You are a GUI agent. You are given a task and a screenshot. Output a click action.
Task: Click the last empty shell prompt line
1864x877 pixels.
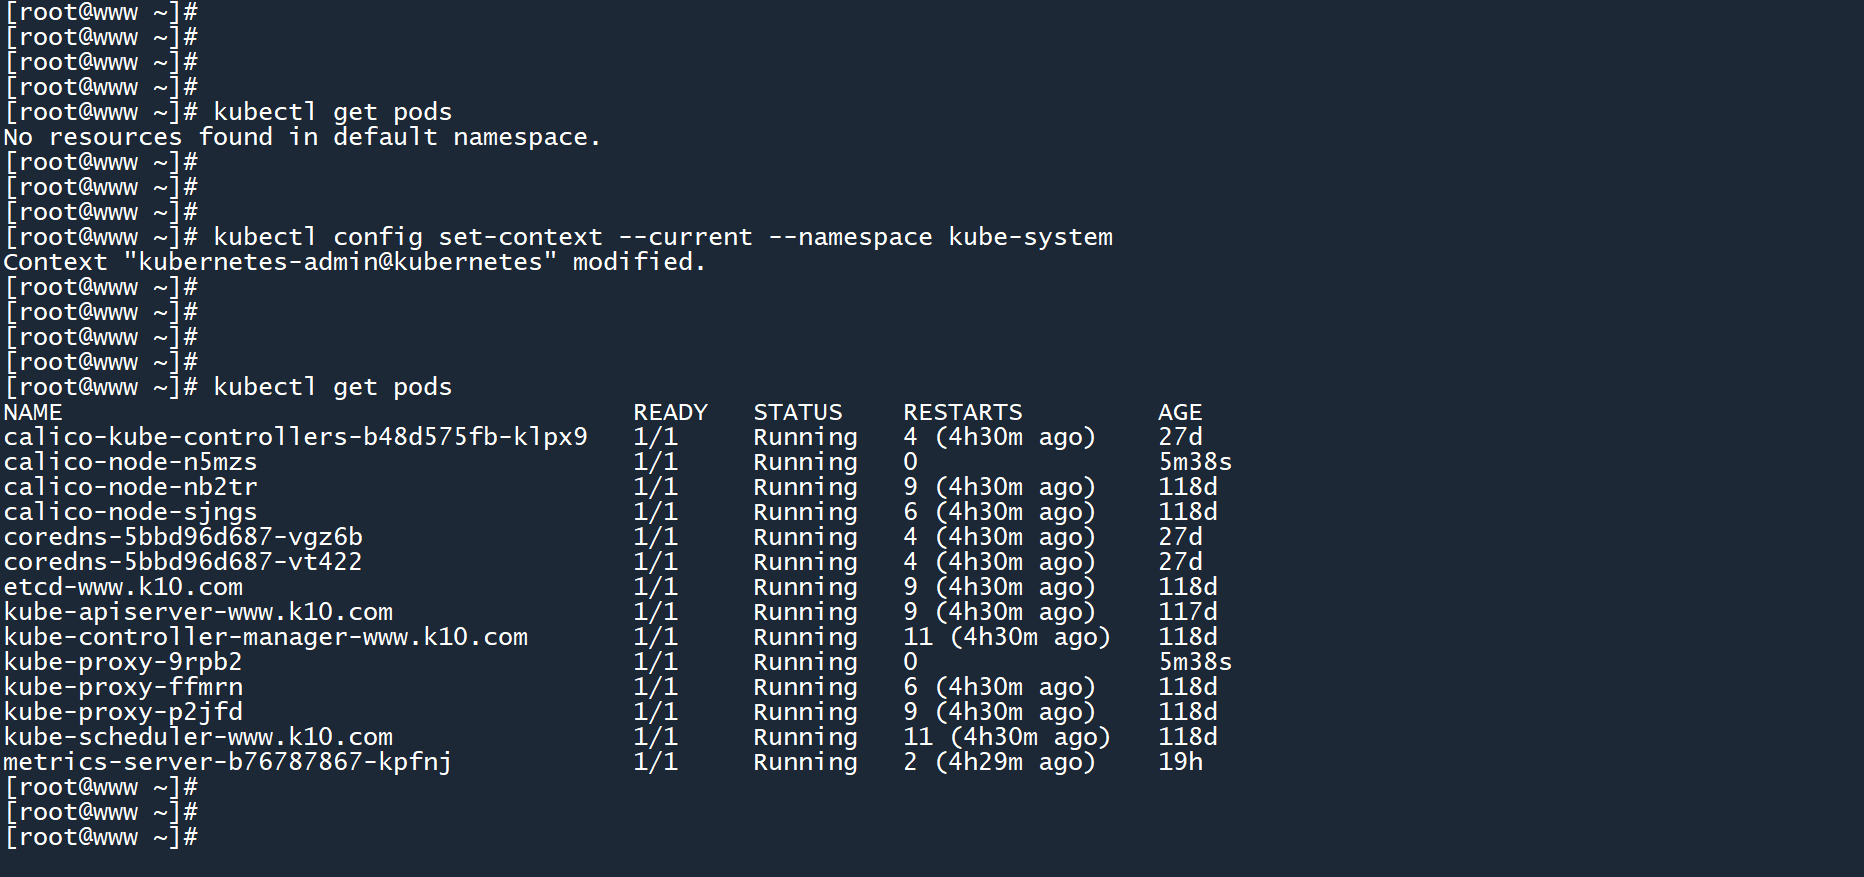pos(101,837)
